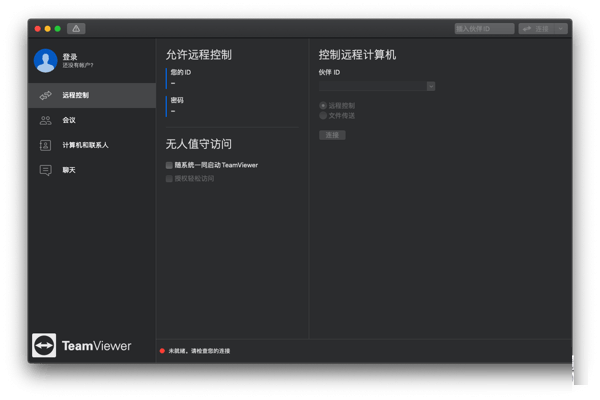
Task: Open the 会议 sidebar tab
Action: click(92, 120)
